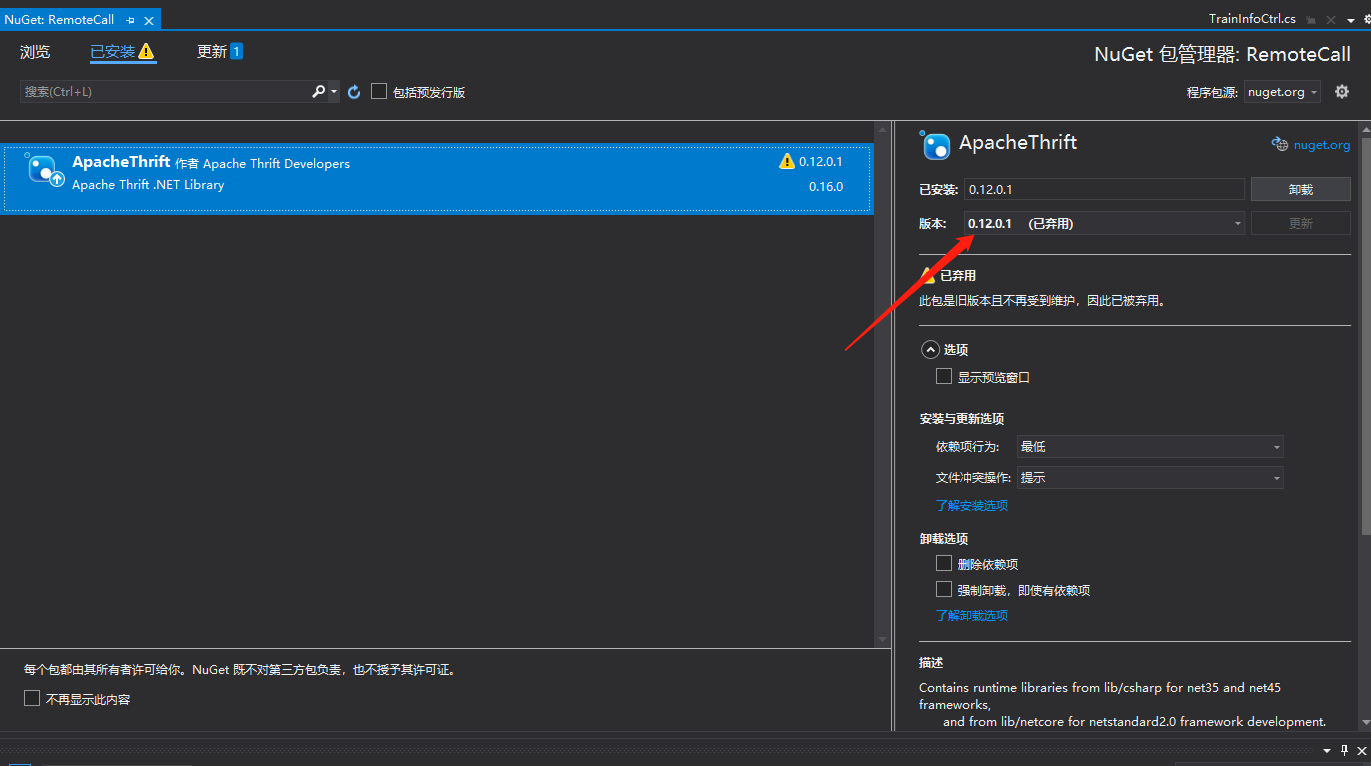Viewport: 1371px width, 766px height.
Task: Close the NuGet: RemoteCall tab
Action: pyautogui.click(x=148, y=20)
